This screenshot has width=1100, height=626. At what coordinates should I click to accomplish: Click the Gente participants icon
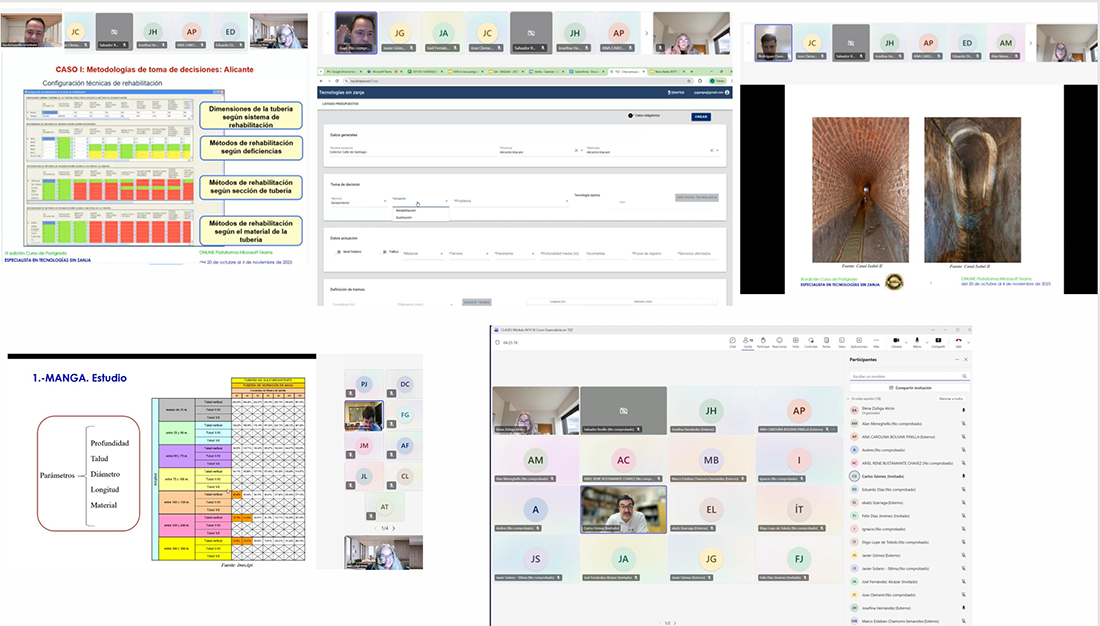tap(748, 340)
